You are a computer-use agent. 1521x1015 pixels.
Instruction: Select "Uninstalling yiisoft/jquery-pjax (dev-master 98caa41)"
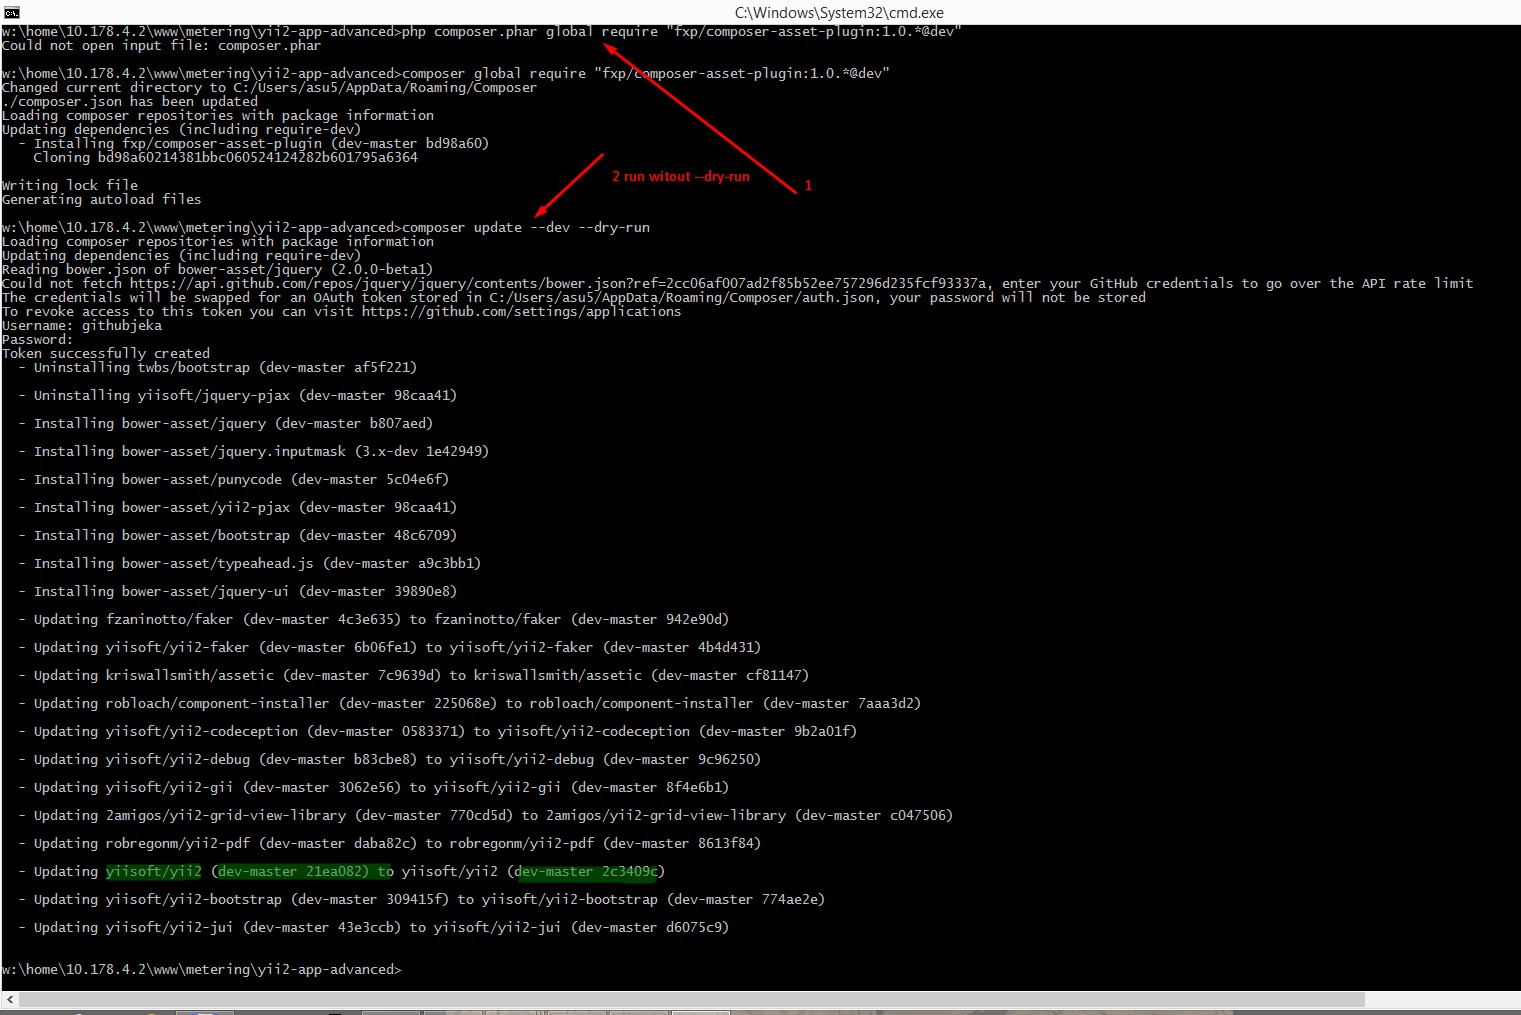[246, 395]
